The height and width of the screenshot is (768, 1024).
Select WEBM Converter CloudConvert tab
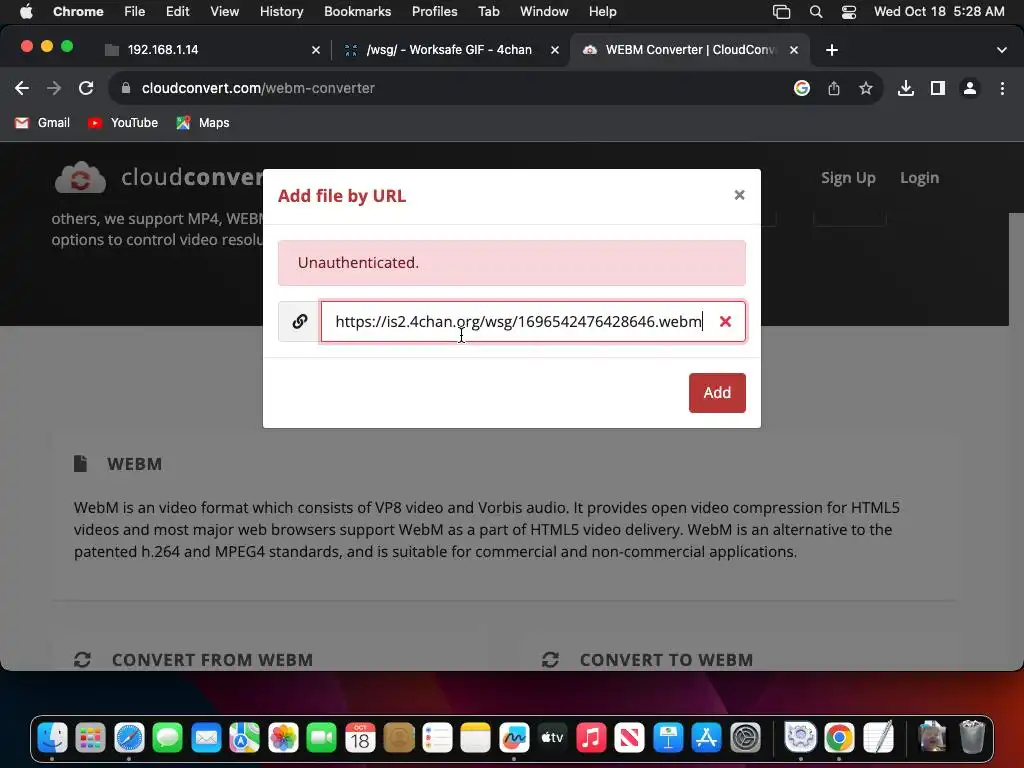pyautogui.click(x=689, y=50)
